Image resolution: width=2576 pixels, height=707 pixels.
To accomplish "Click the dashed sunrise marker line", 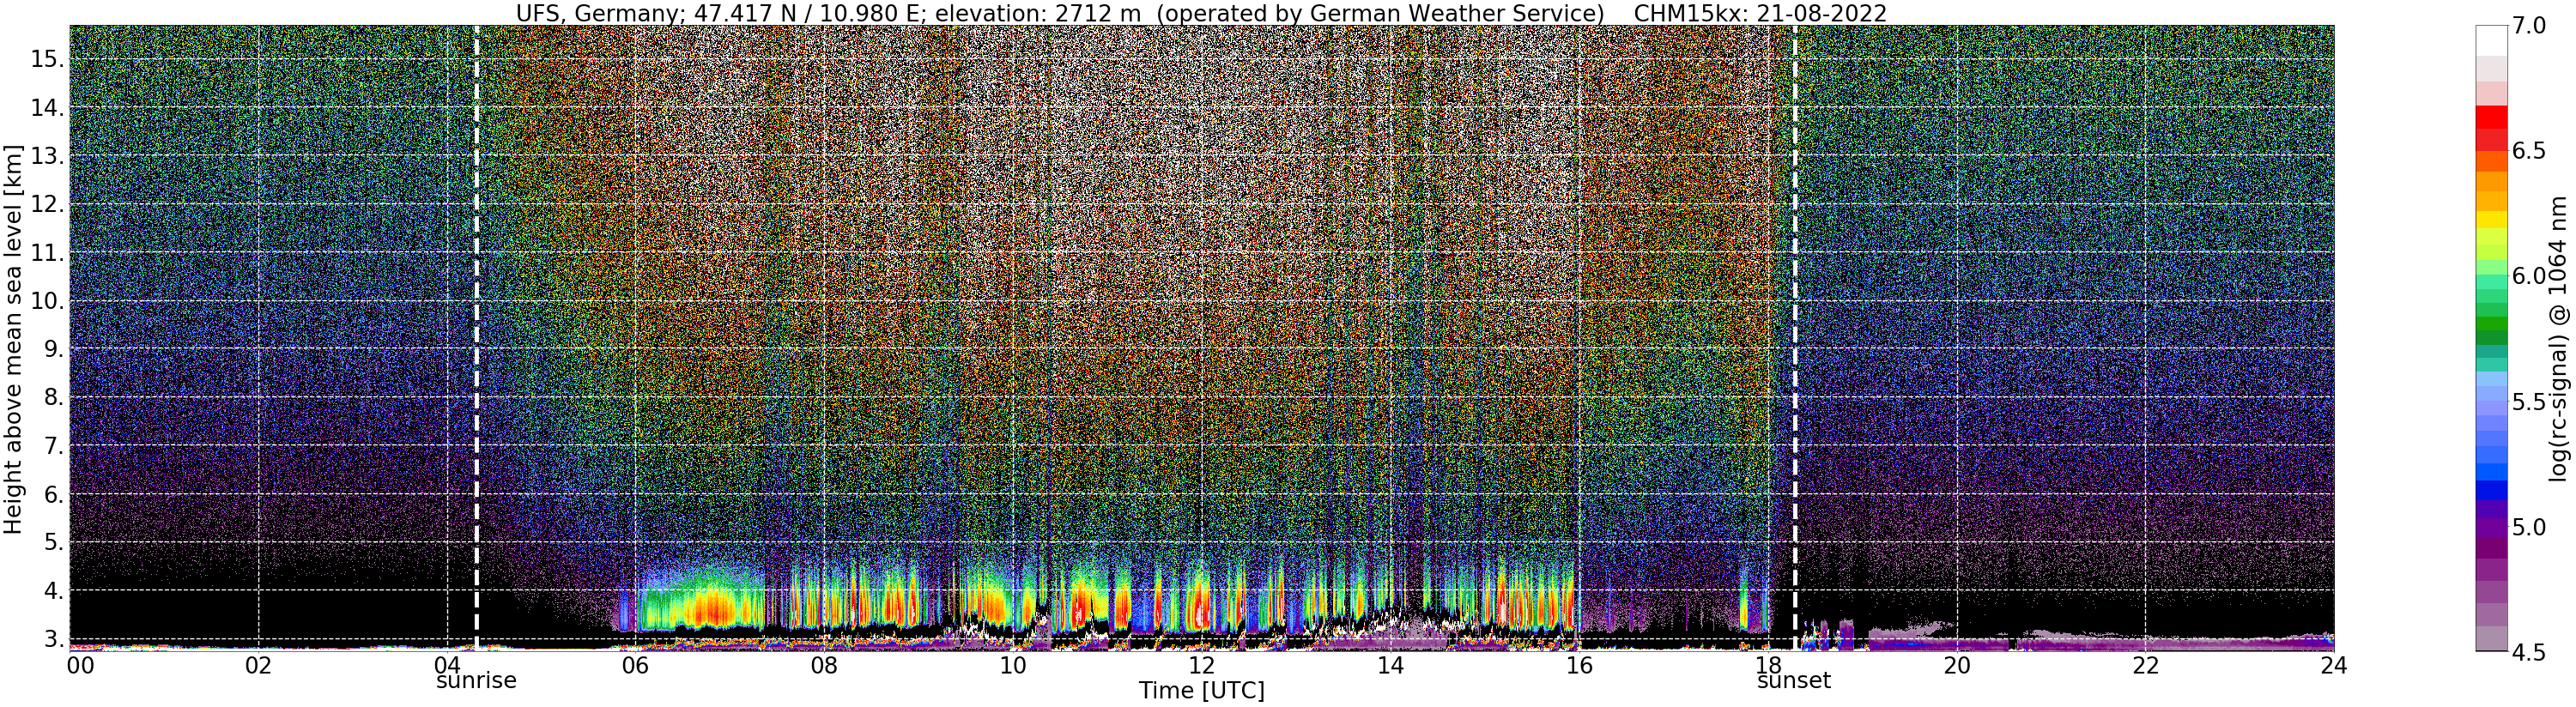I will (476, 338).
